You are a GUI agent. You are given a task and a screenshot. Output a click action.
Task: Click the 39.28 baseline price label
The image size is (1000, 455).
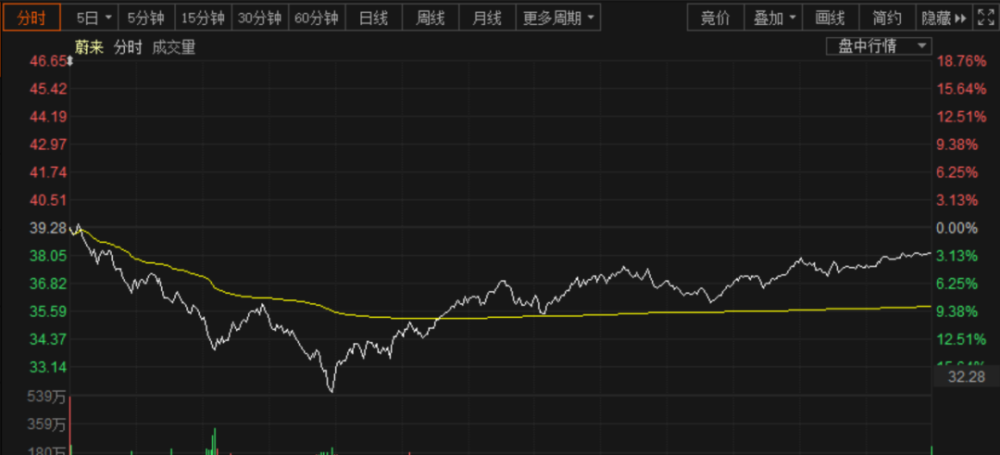point(48,228)
